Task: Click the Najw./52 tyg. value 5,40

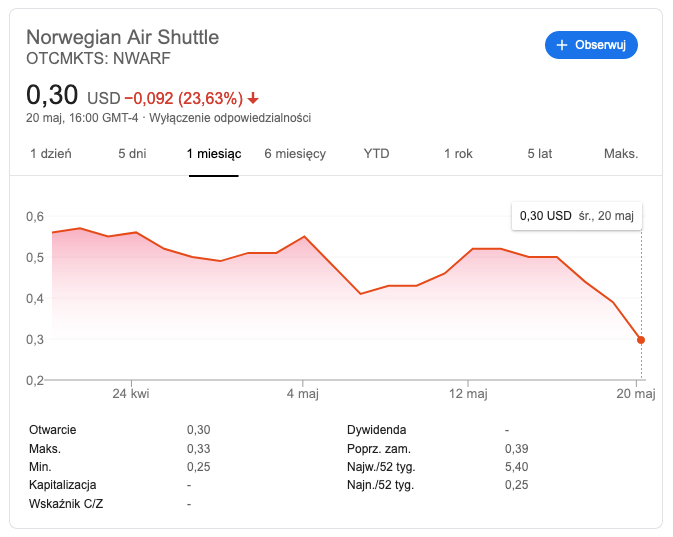Action: tap(516, 467)
